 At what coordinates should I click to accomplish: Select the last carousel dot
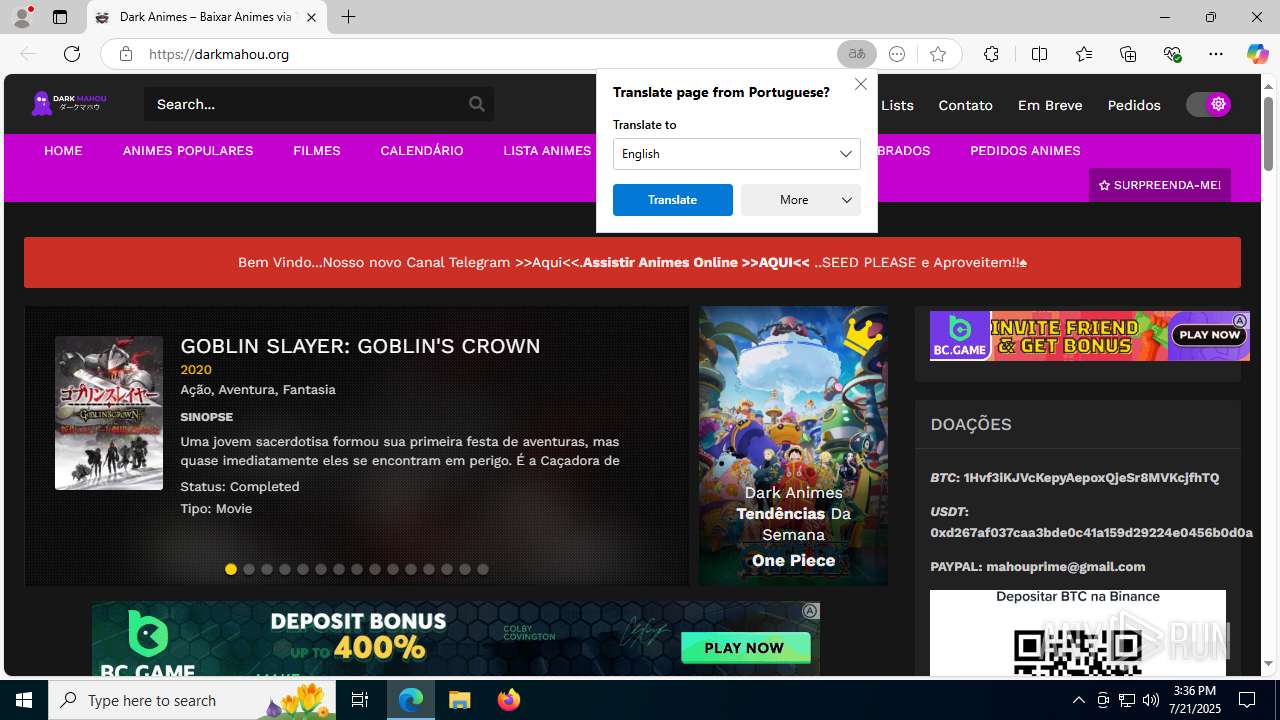[483, 569]
